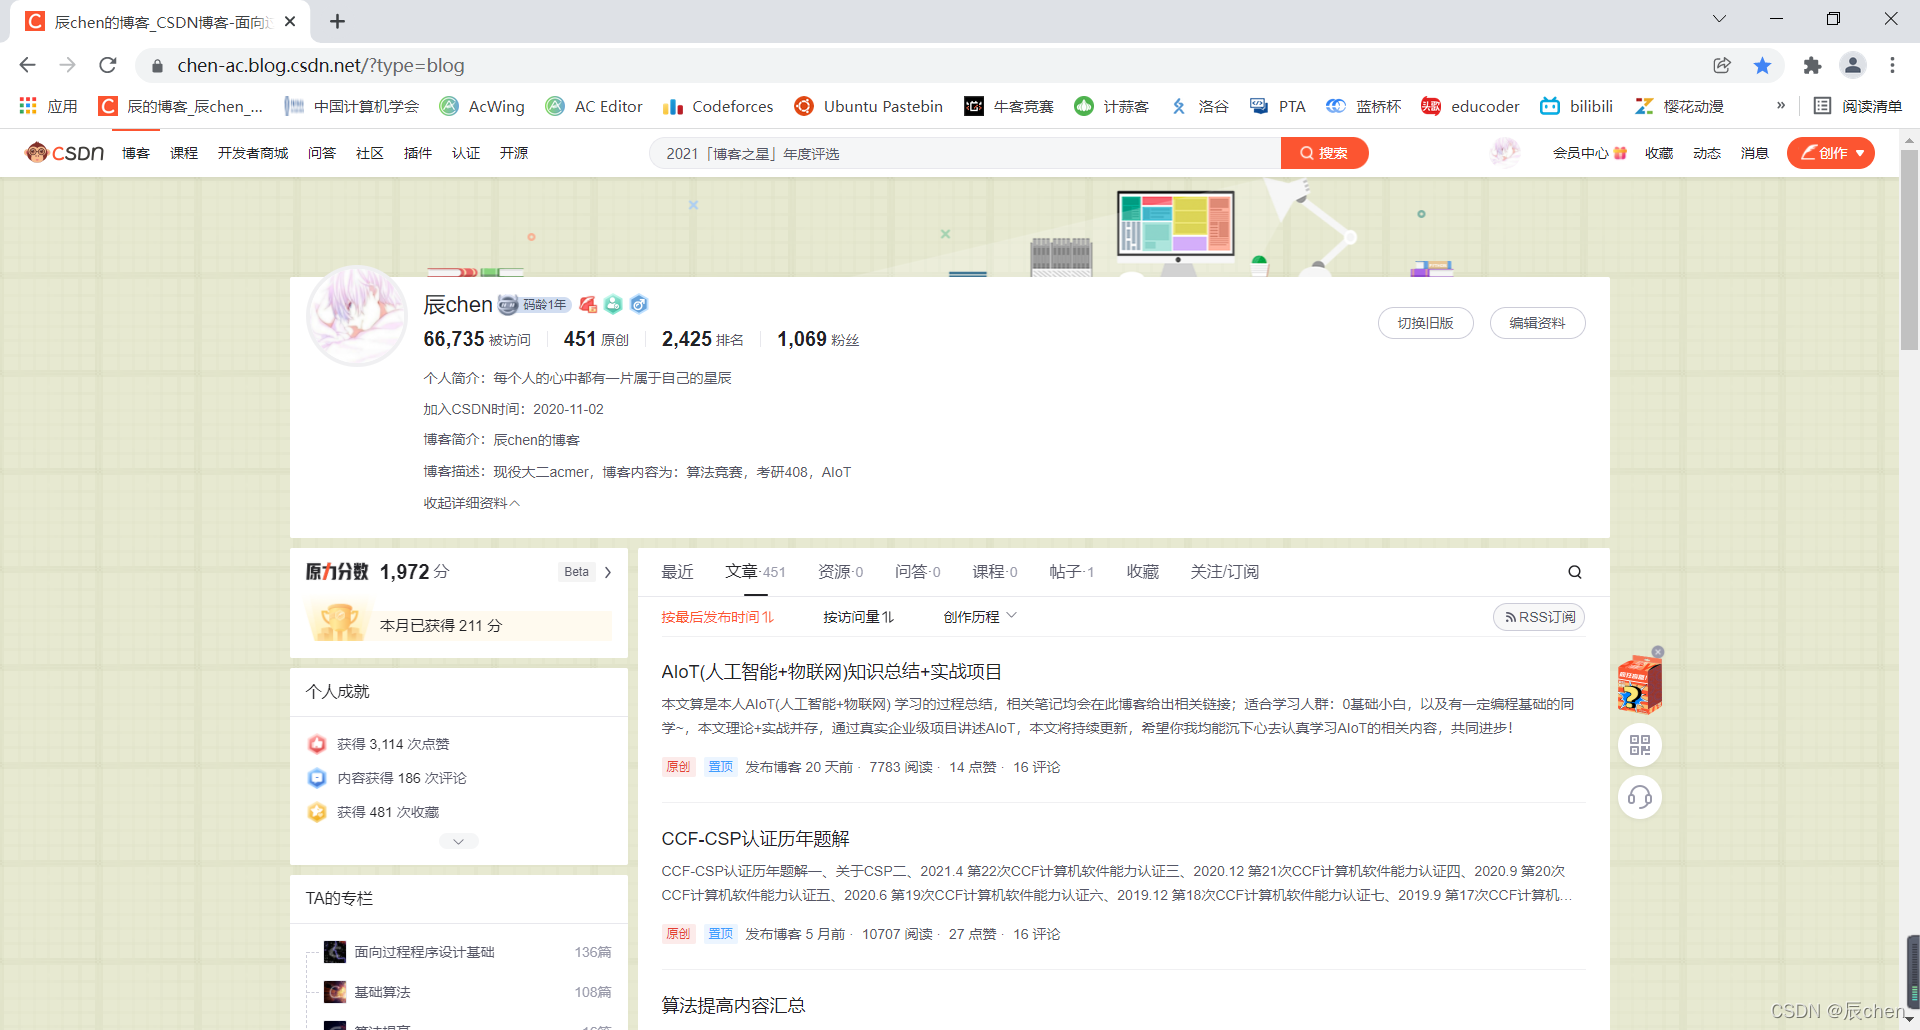Switch to the 收藏 tab
This screenshot has height=1030, width=1920.
coord(1142,572)
